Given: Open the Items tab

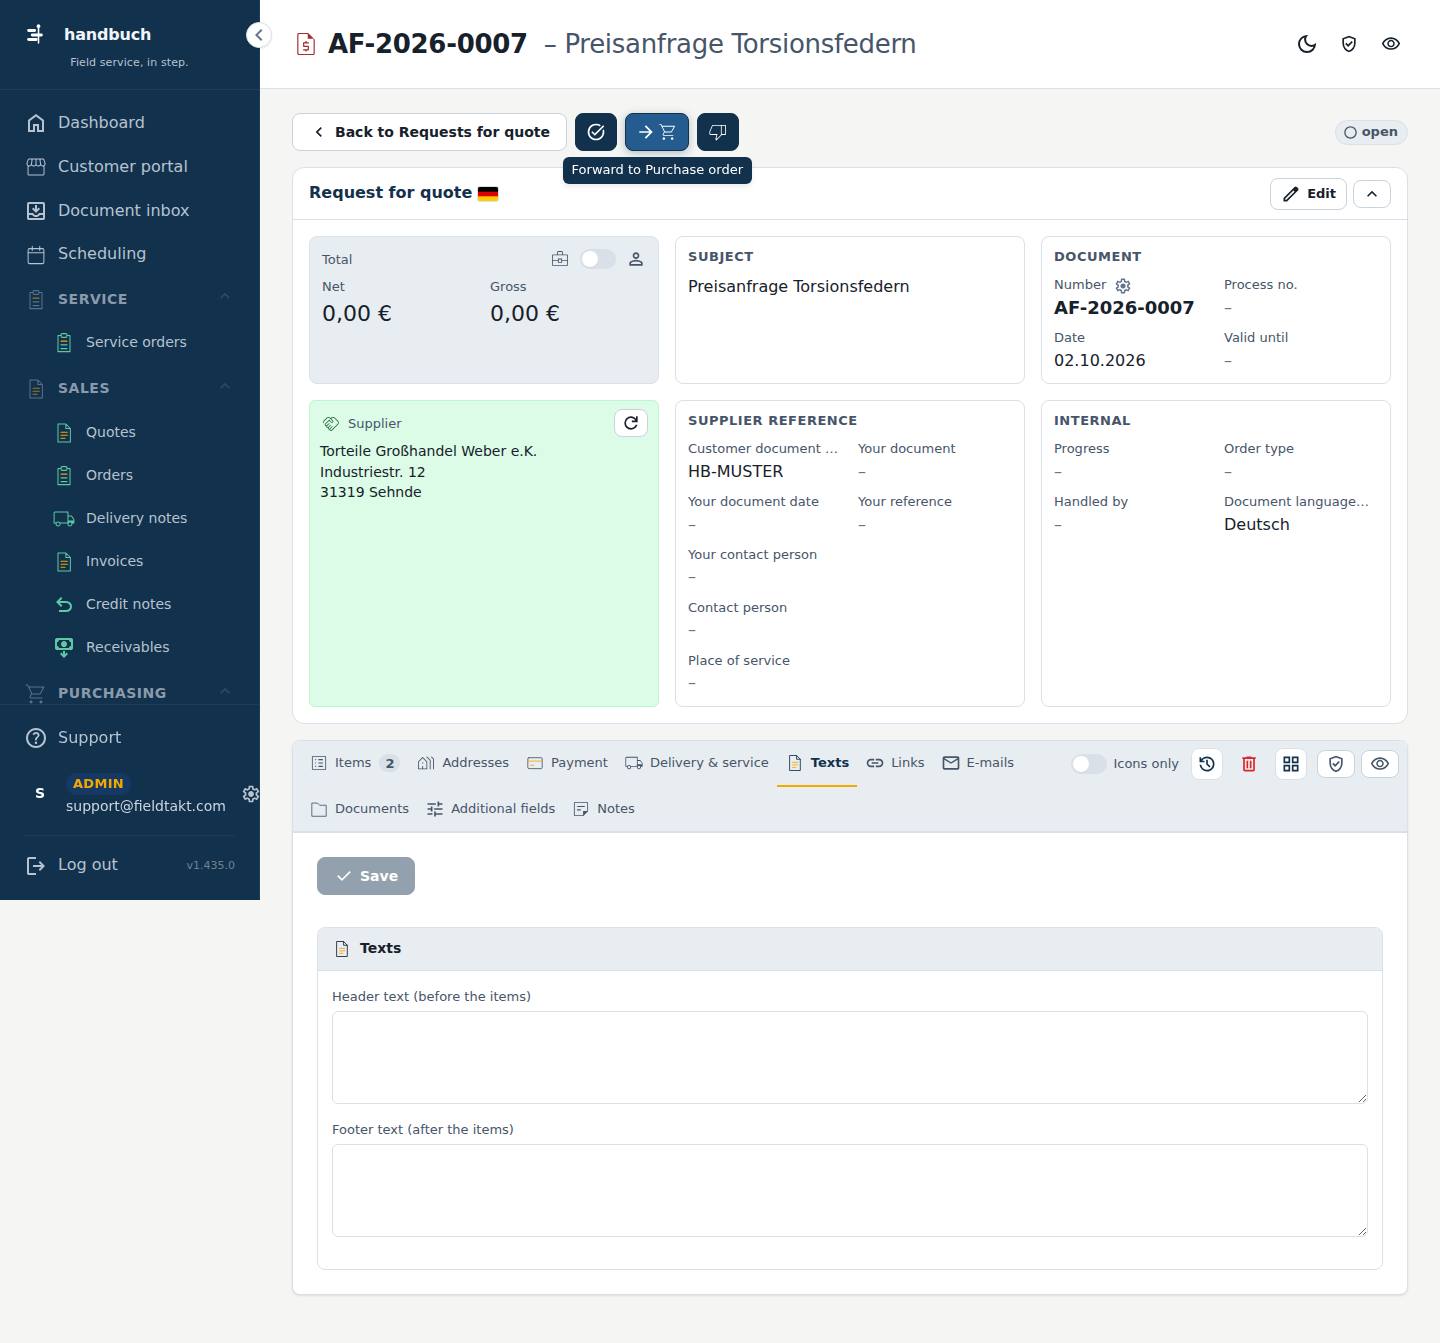Looking at the screenshot, I should [x=355, y=763].
